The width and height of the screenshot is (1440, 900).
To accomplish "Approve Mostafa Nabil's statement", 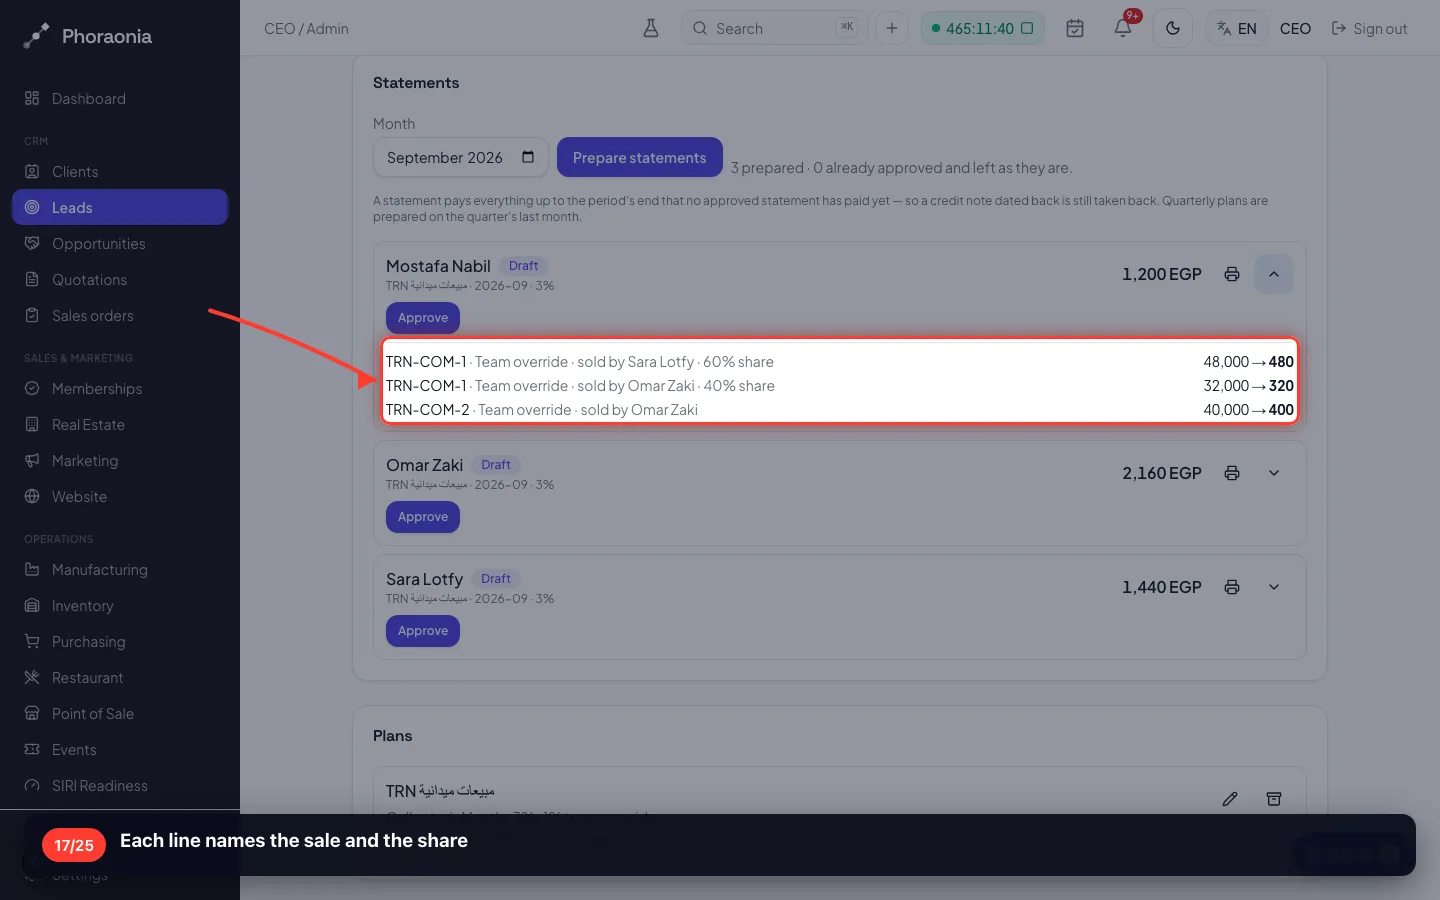I will coord(423,318).
